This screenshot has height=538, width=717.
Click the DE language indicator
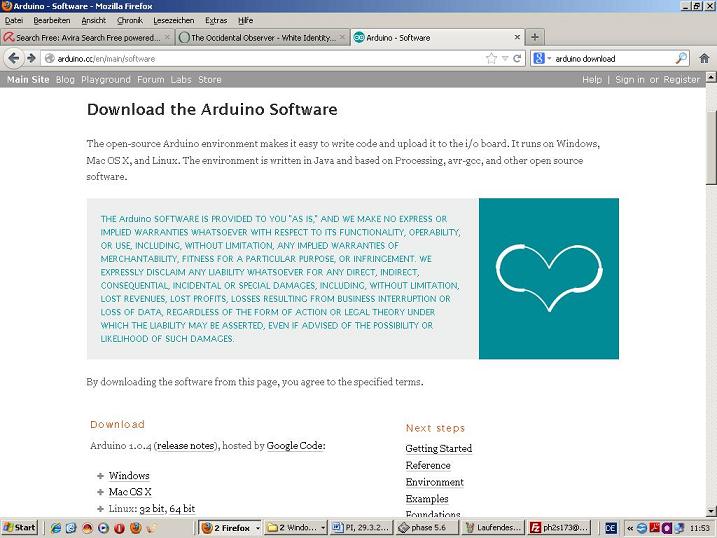point(610,528)
